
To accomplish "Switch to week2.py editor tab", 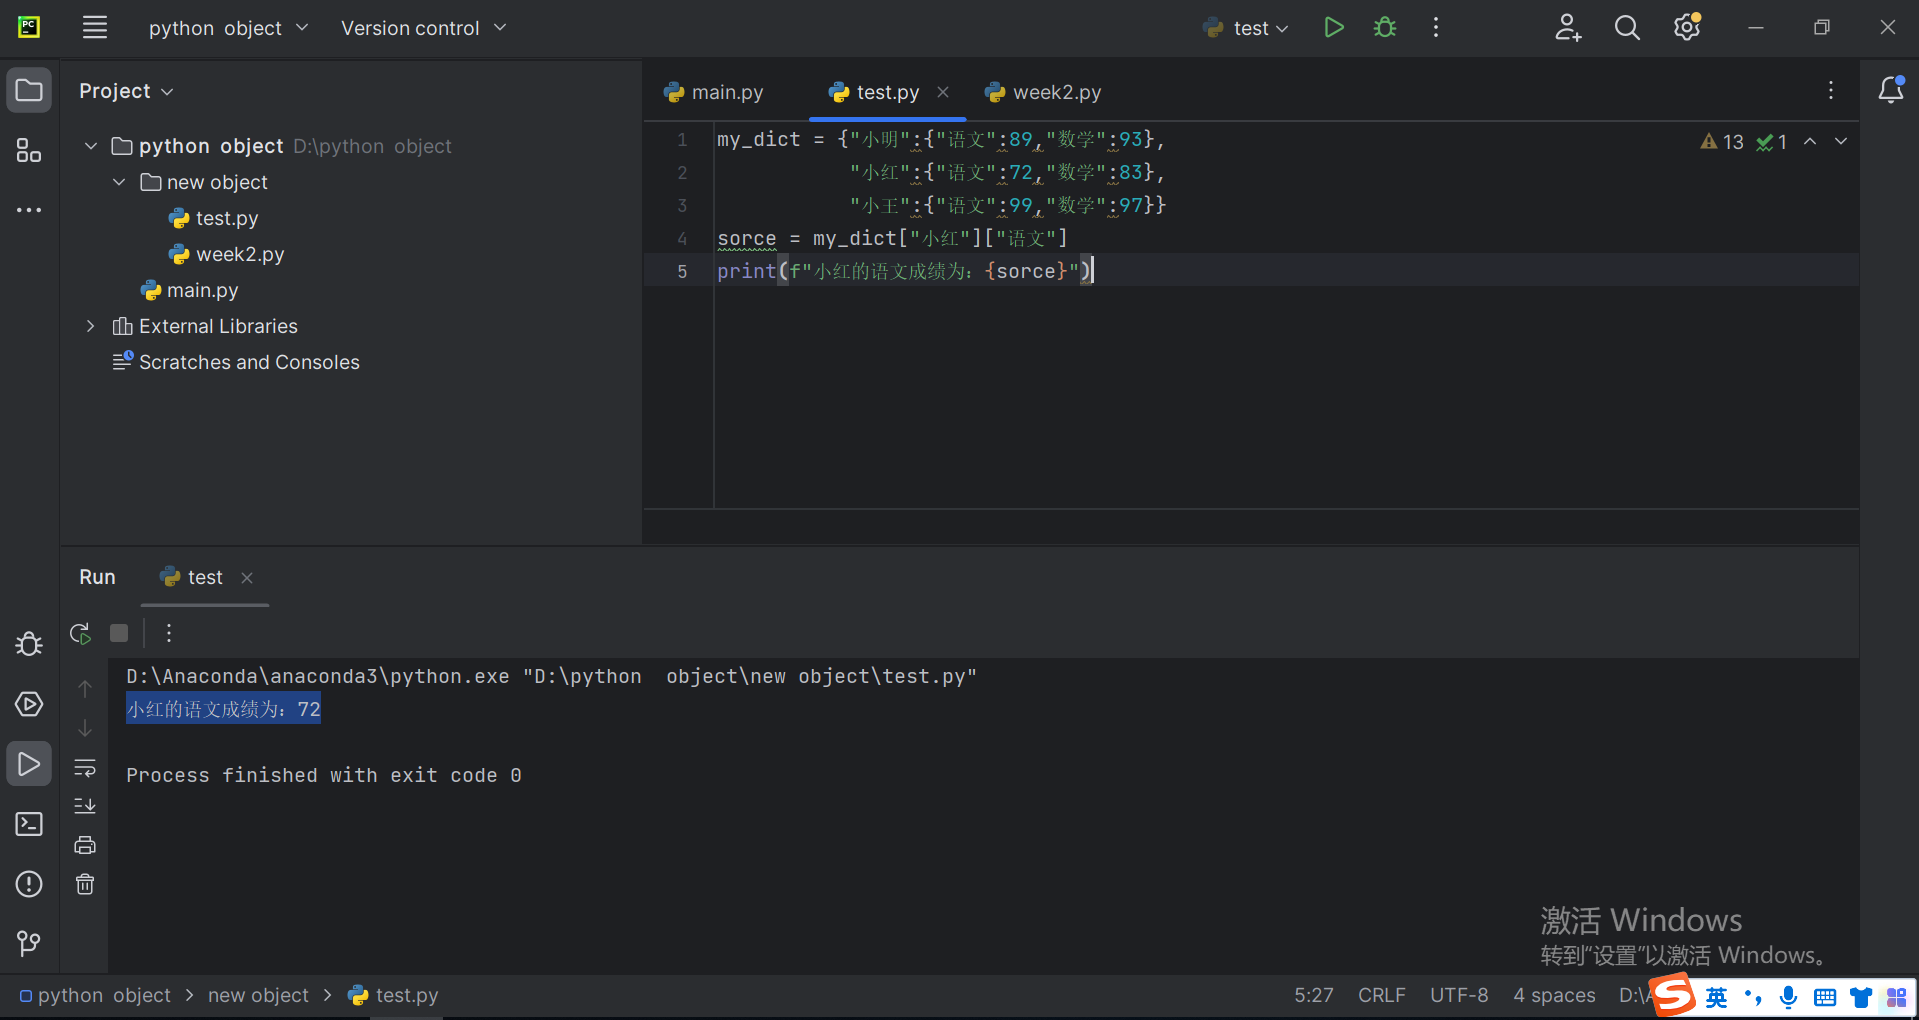I will (x=1043, y=92).
